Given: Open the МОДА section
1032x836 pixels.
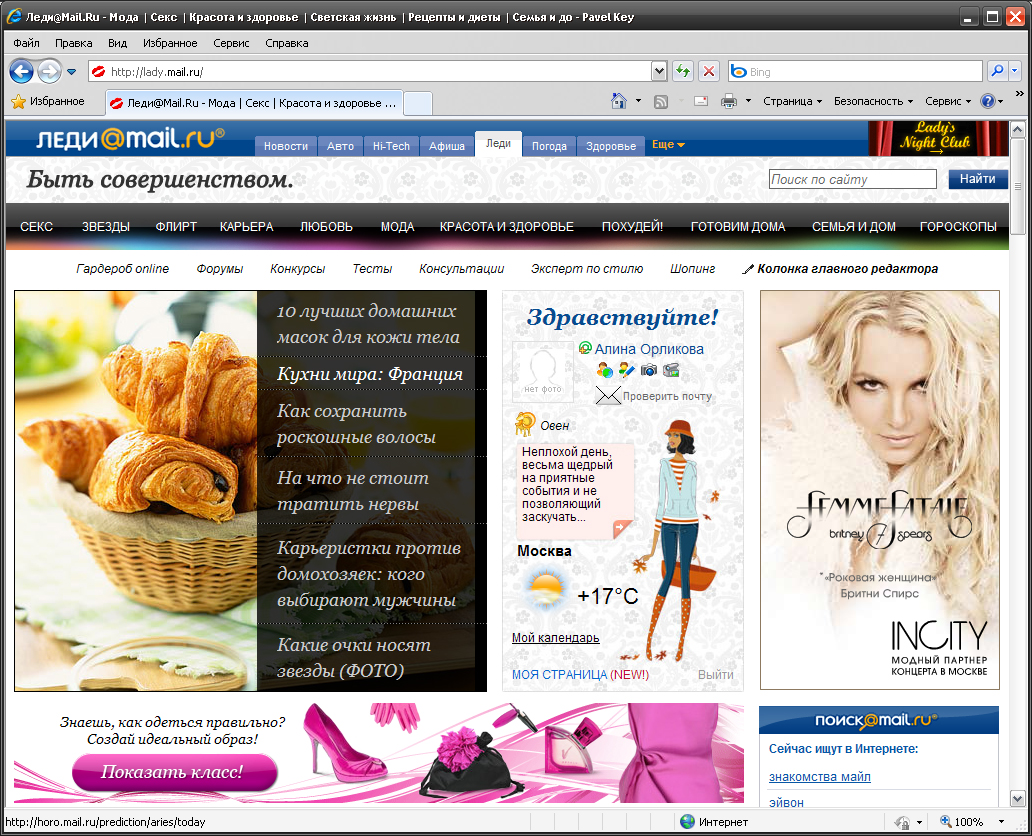Looking at the screenshot, I should [398, 226].
